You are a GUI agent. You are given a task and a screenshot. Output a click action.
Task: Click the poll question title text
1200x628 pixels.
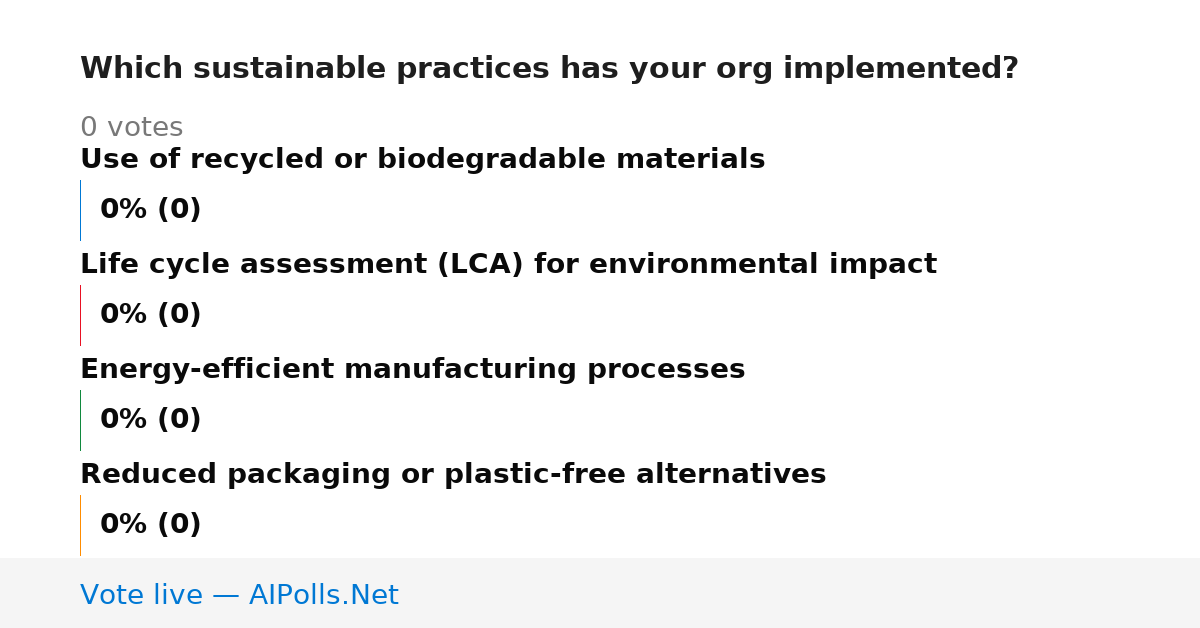(x=549, y=69)
